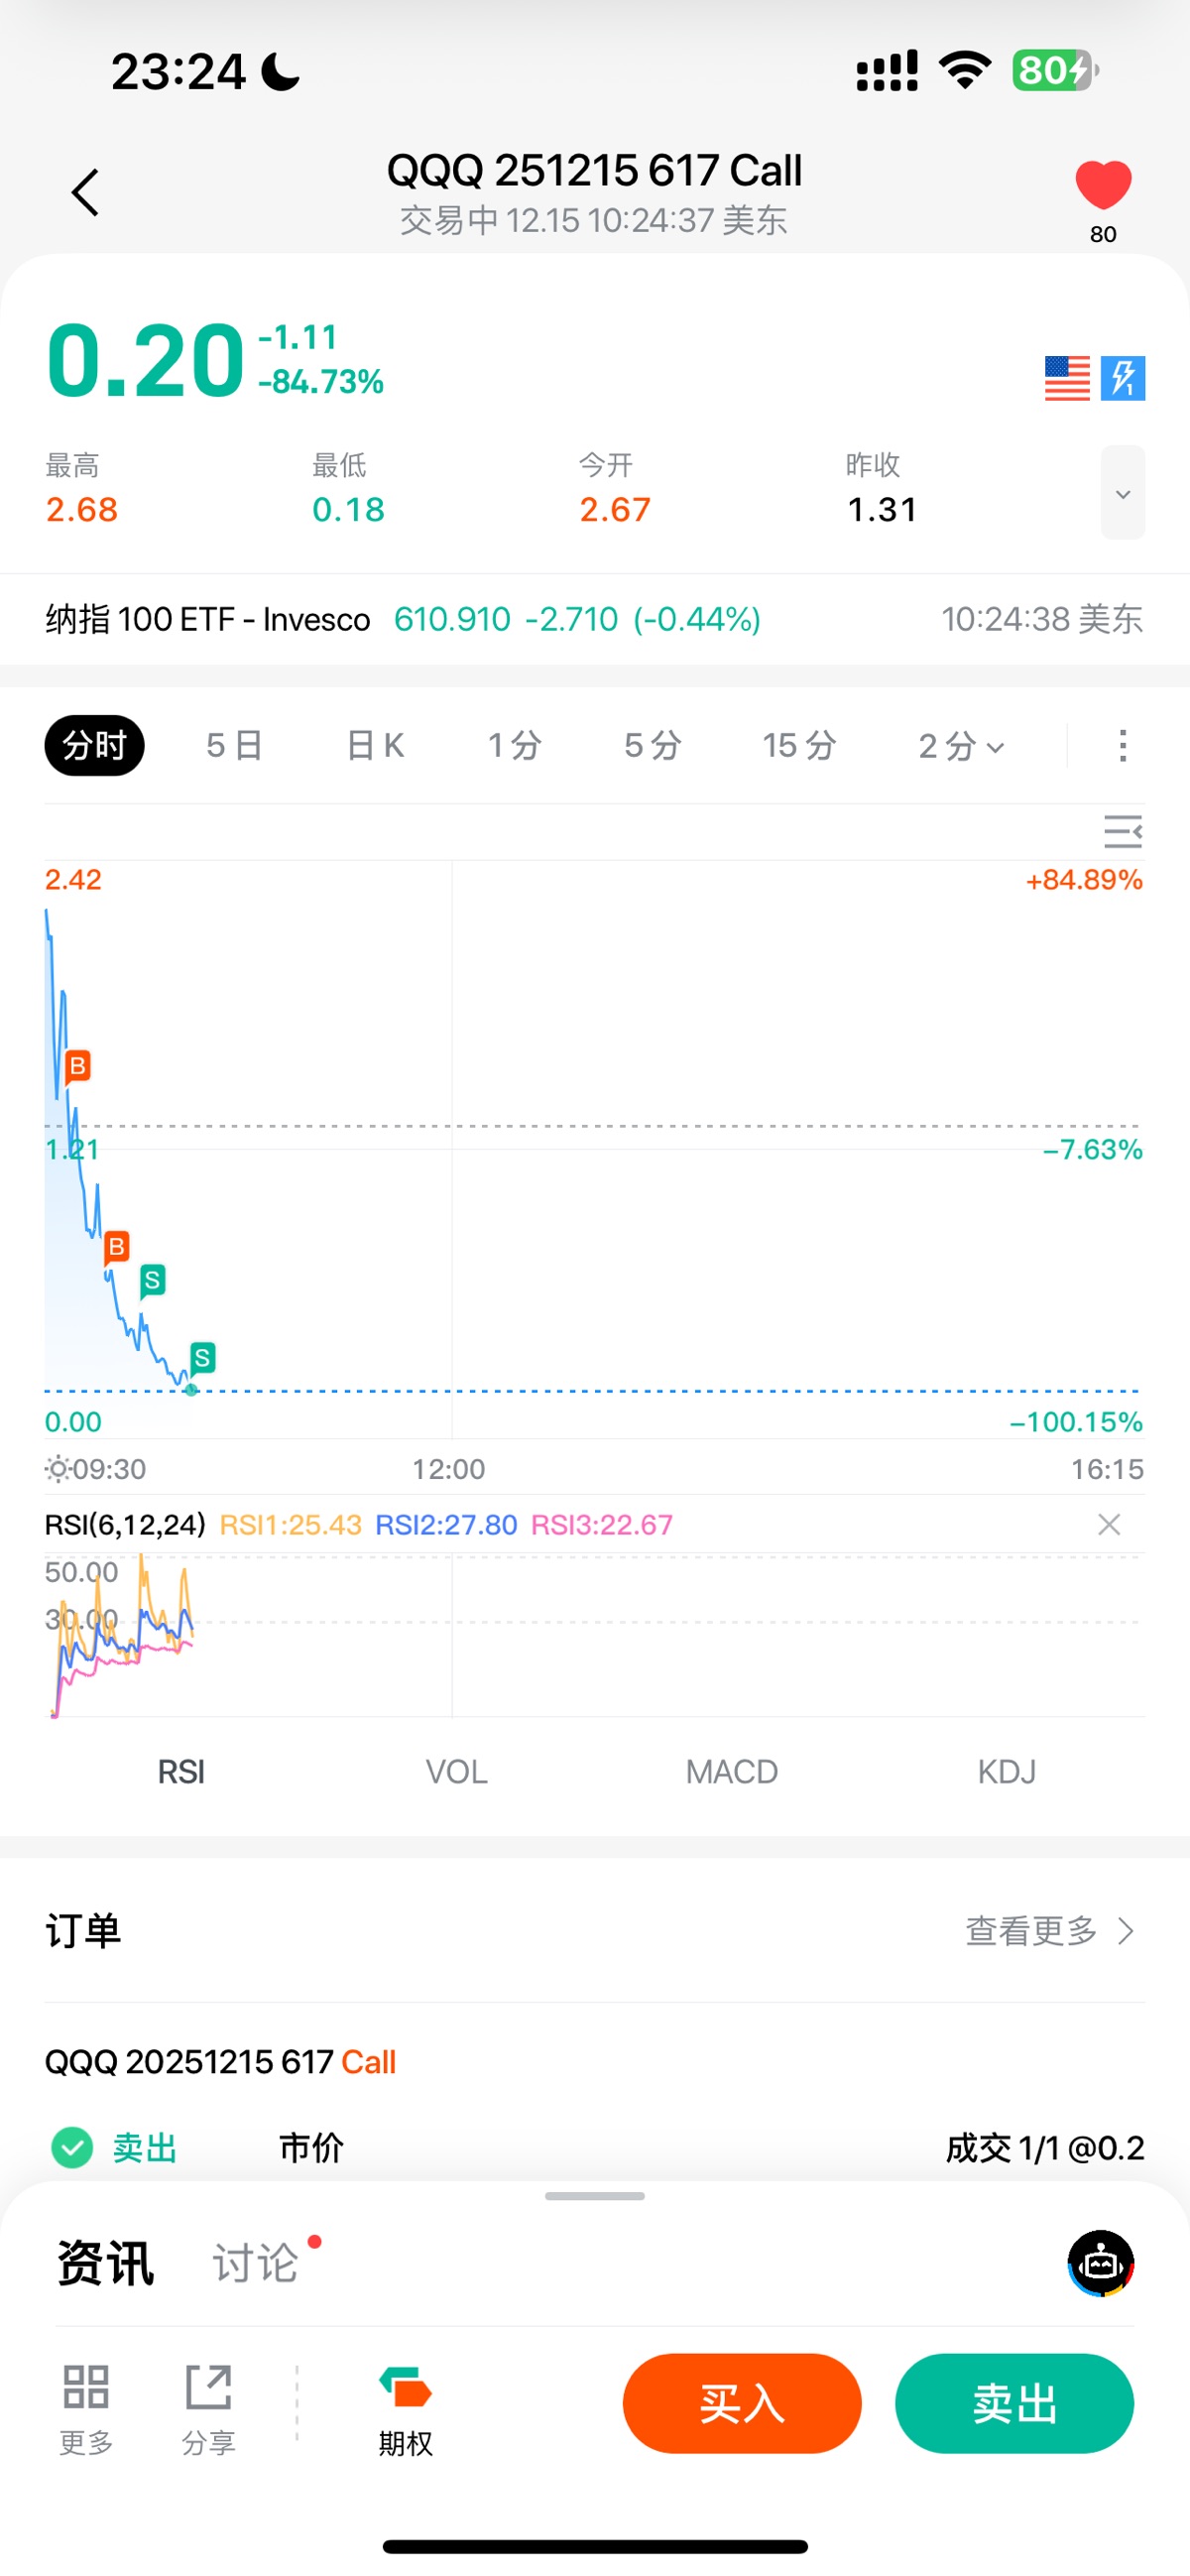
Task: Tap the US flag market icon
Action: click(x=1067, y=378)
